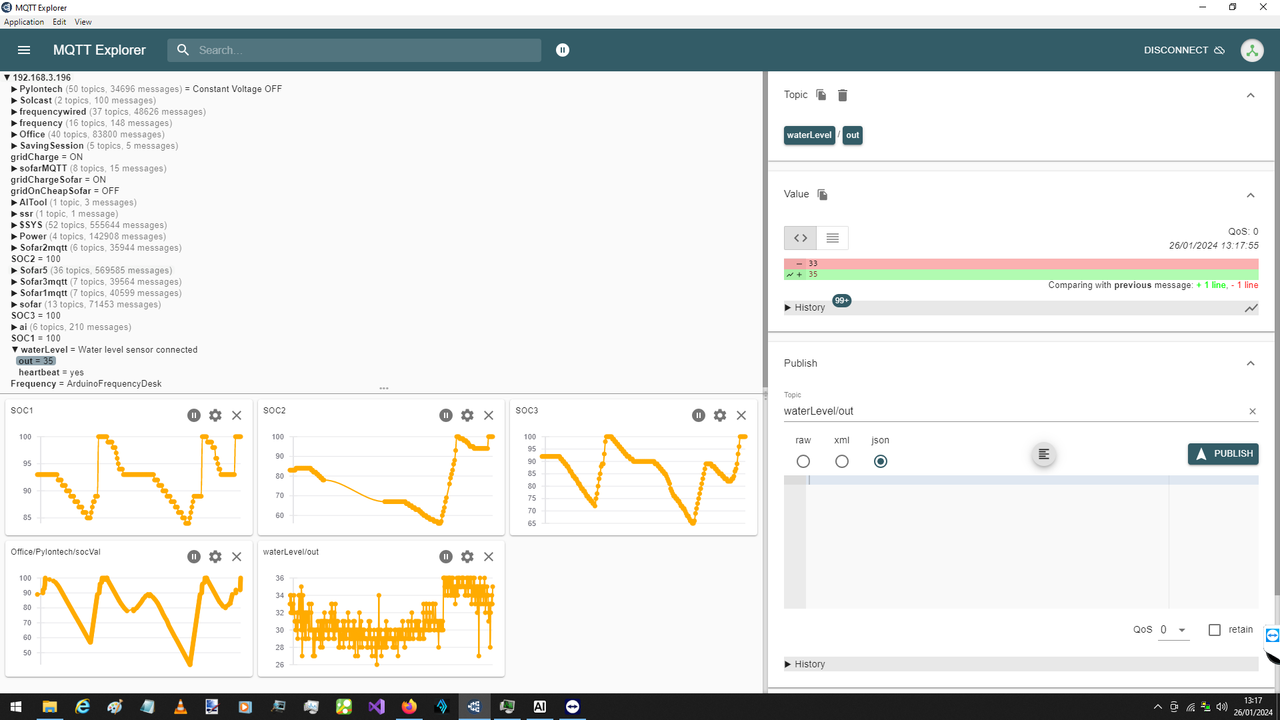Open VLC from the taskbar

[180, 706]
